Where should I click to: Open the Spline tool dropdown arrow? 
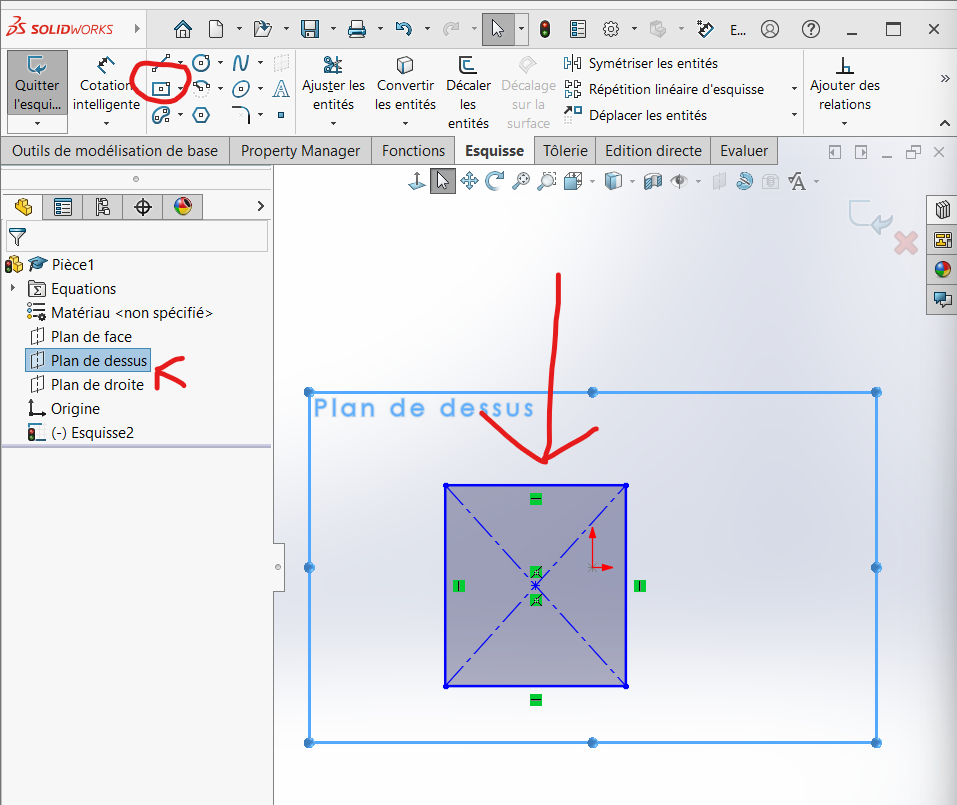click(261, 62)
